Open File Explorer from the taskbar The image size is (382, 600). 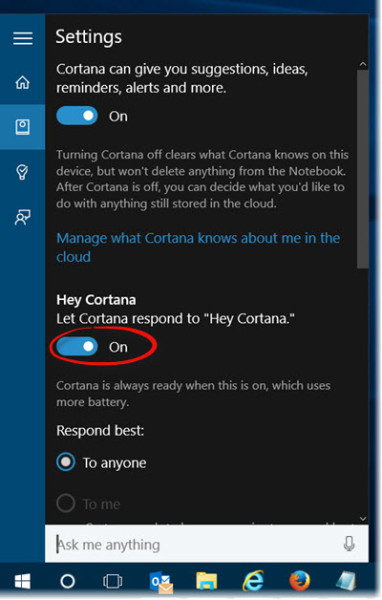(206, 581)
